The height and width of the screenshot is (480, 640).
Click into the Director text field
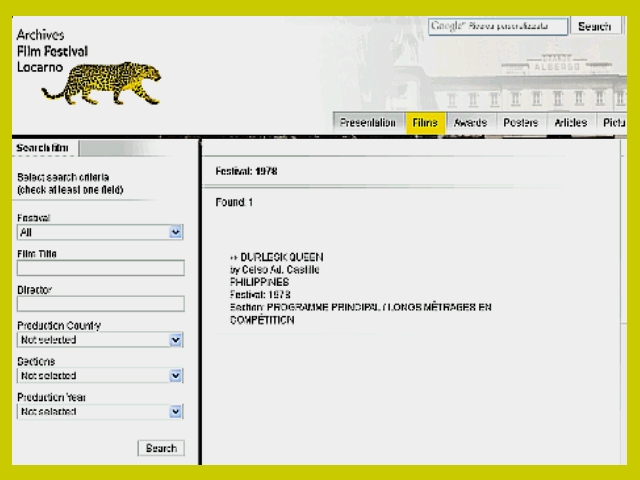tap(100, 304)
